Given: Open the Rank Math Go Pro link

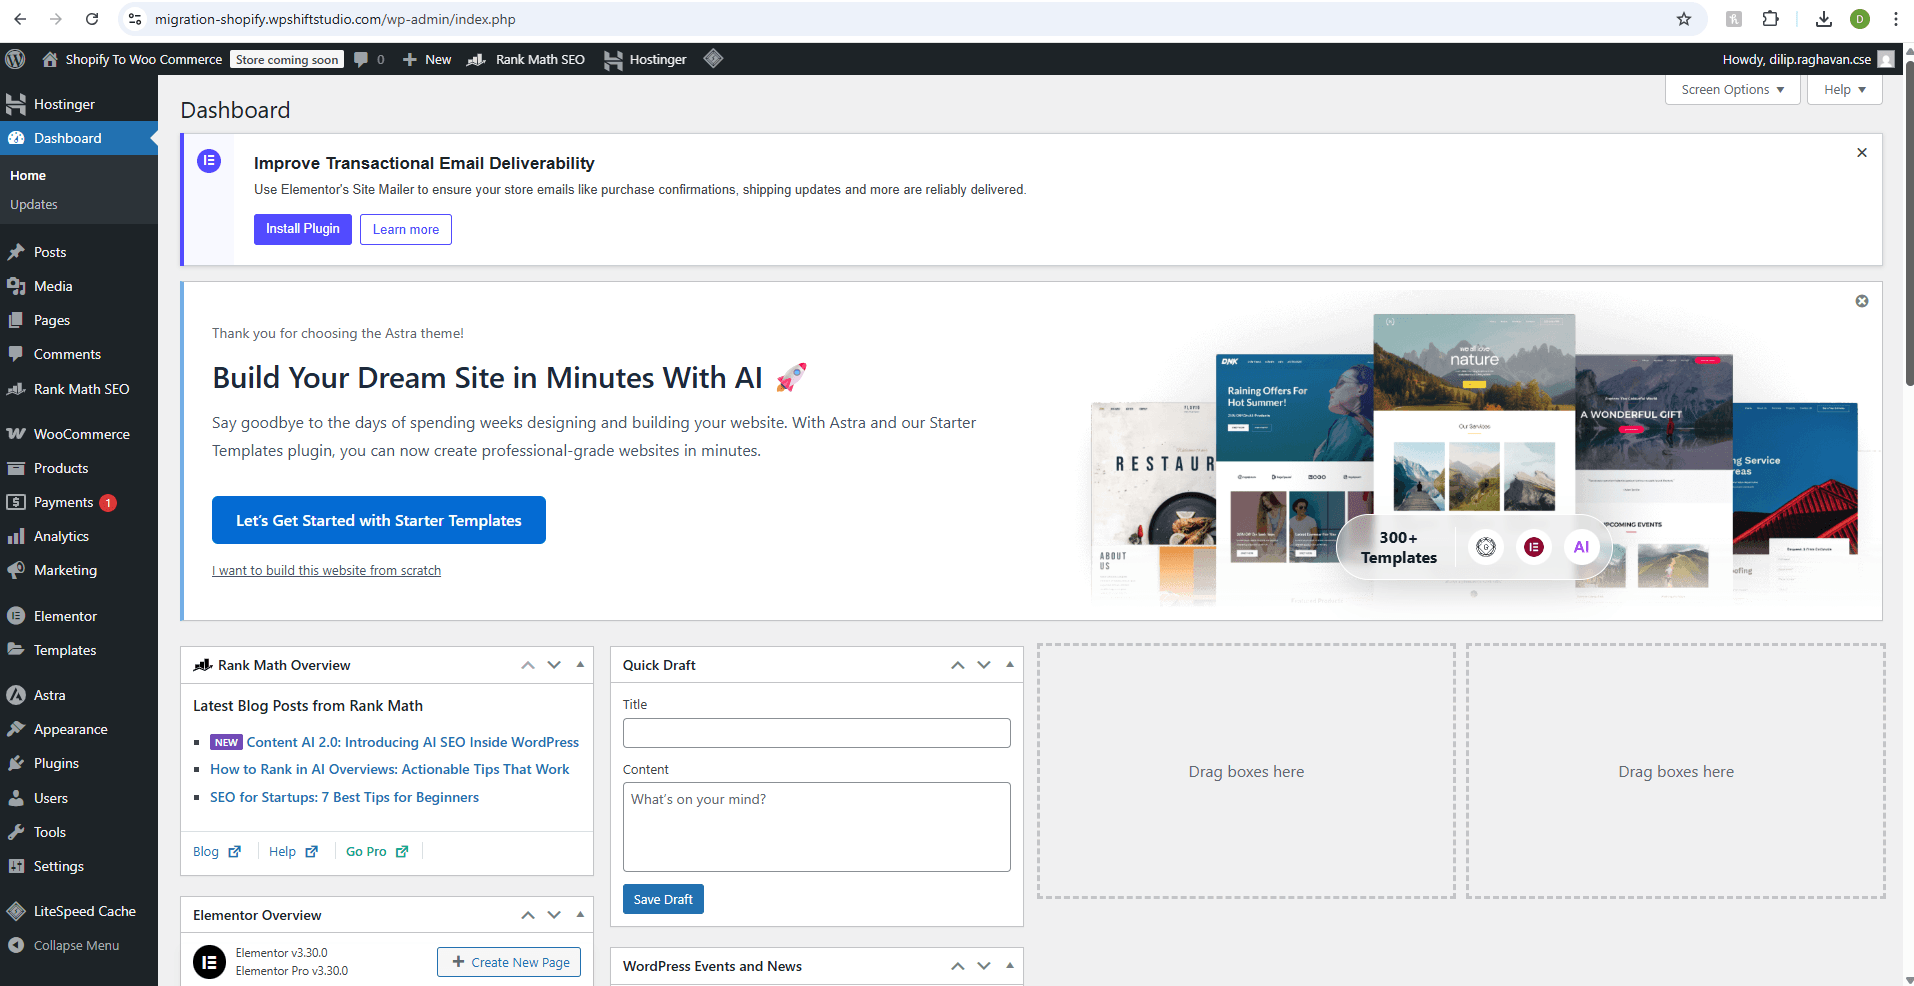Looking at the screenshot, I should [x=377, y=852].
